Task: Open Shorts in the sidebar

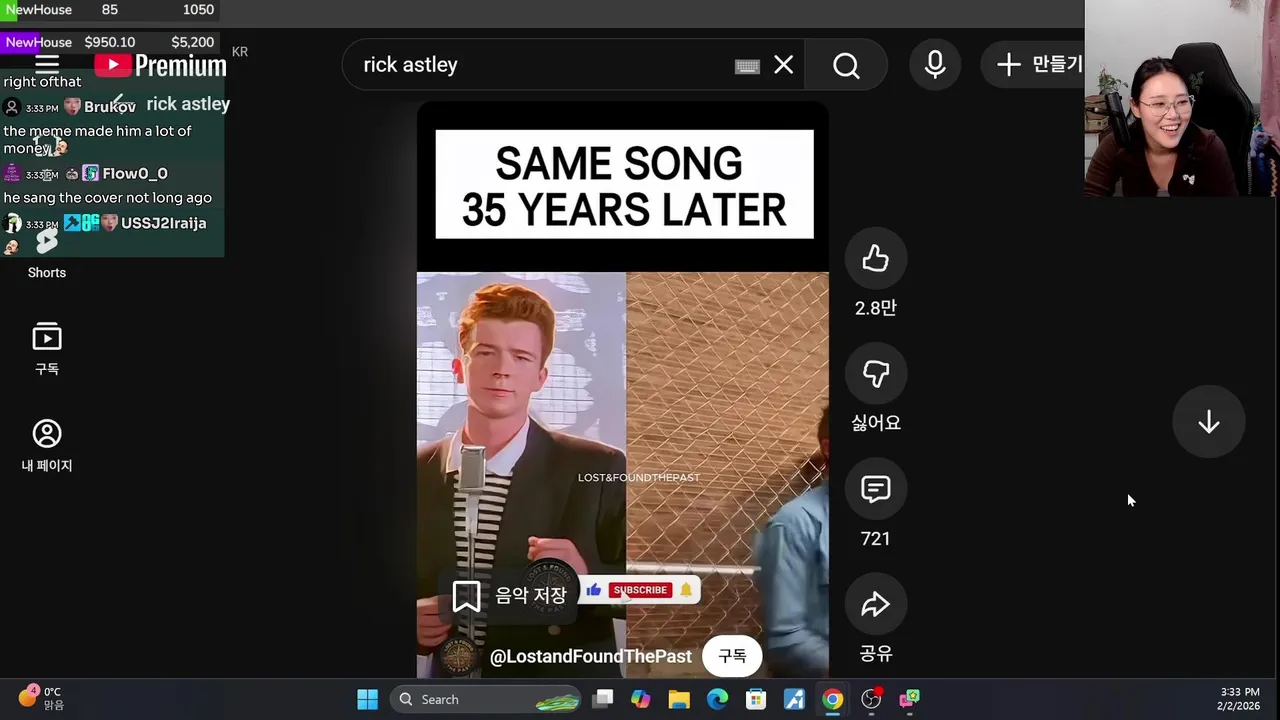Action: [x=47, y=254]
